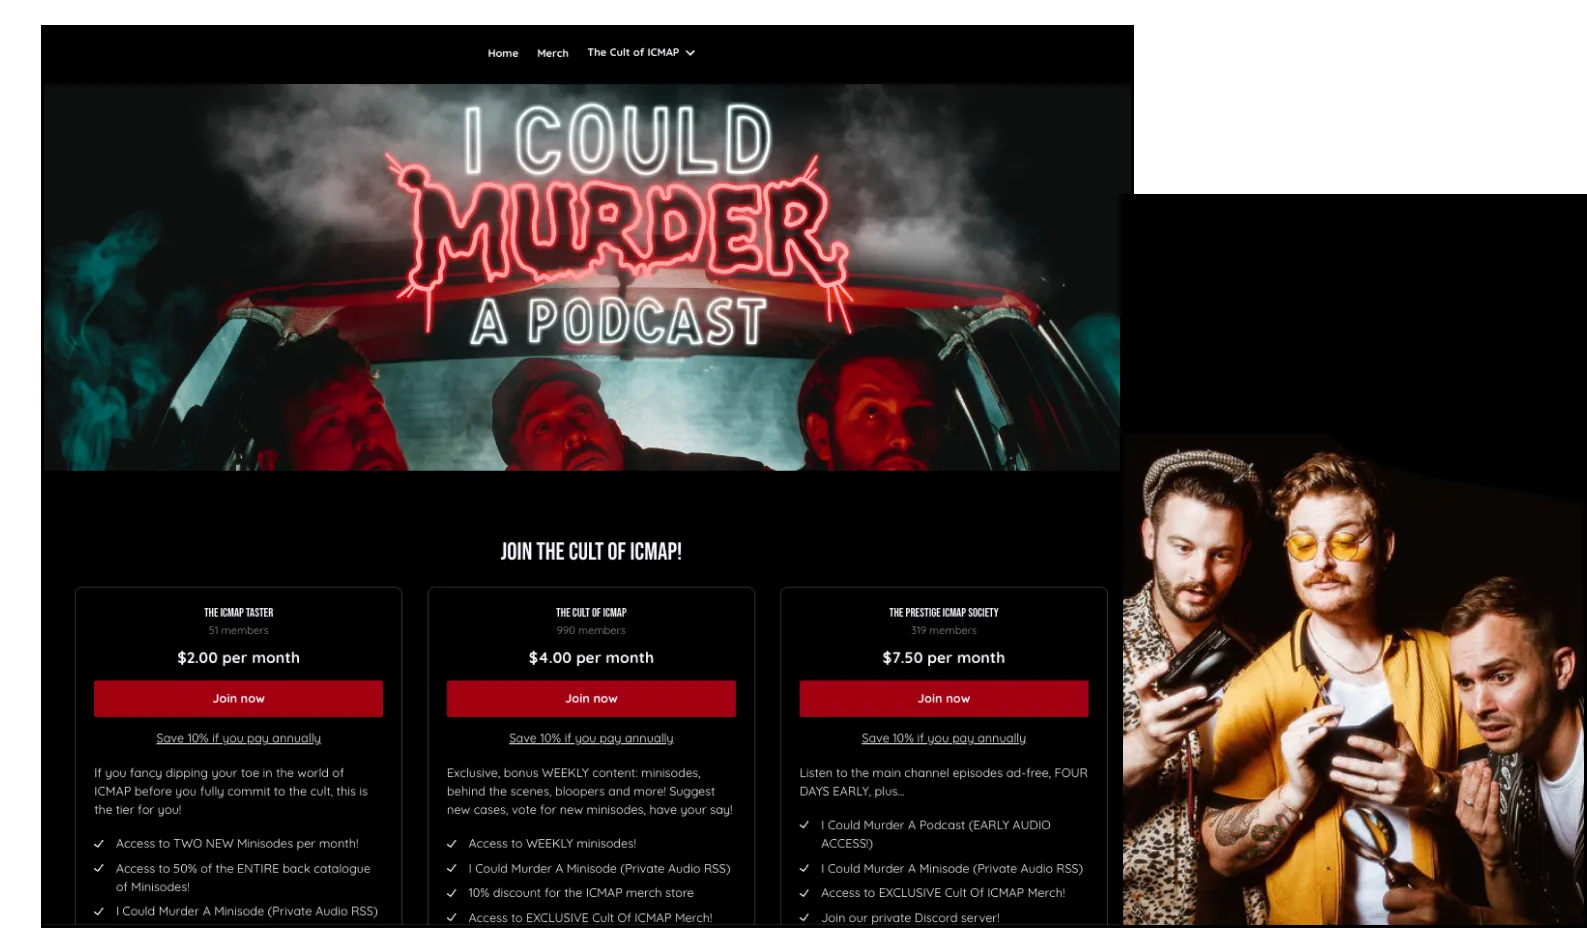This screenshot has width=1587, height=952.
Task: Open the Home page from navigation
Action: click(502, 53)
